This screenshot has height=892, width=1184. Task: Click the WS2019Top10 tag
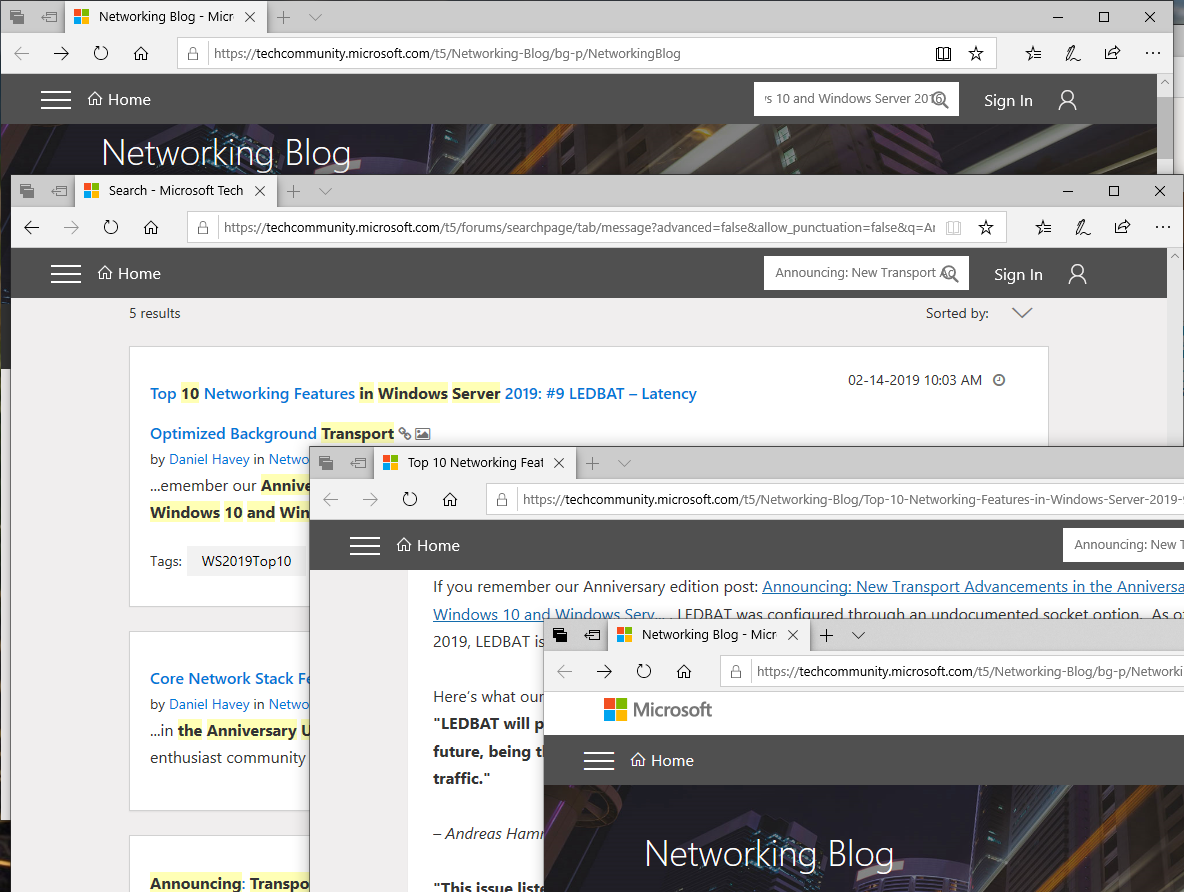click(x=245, y=561)
